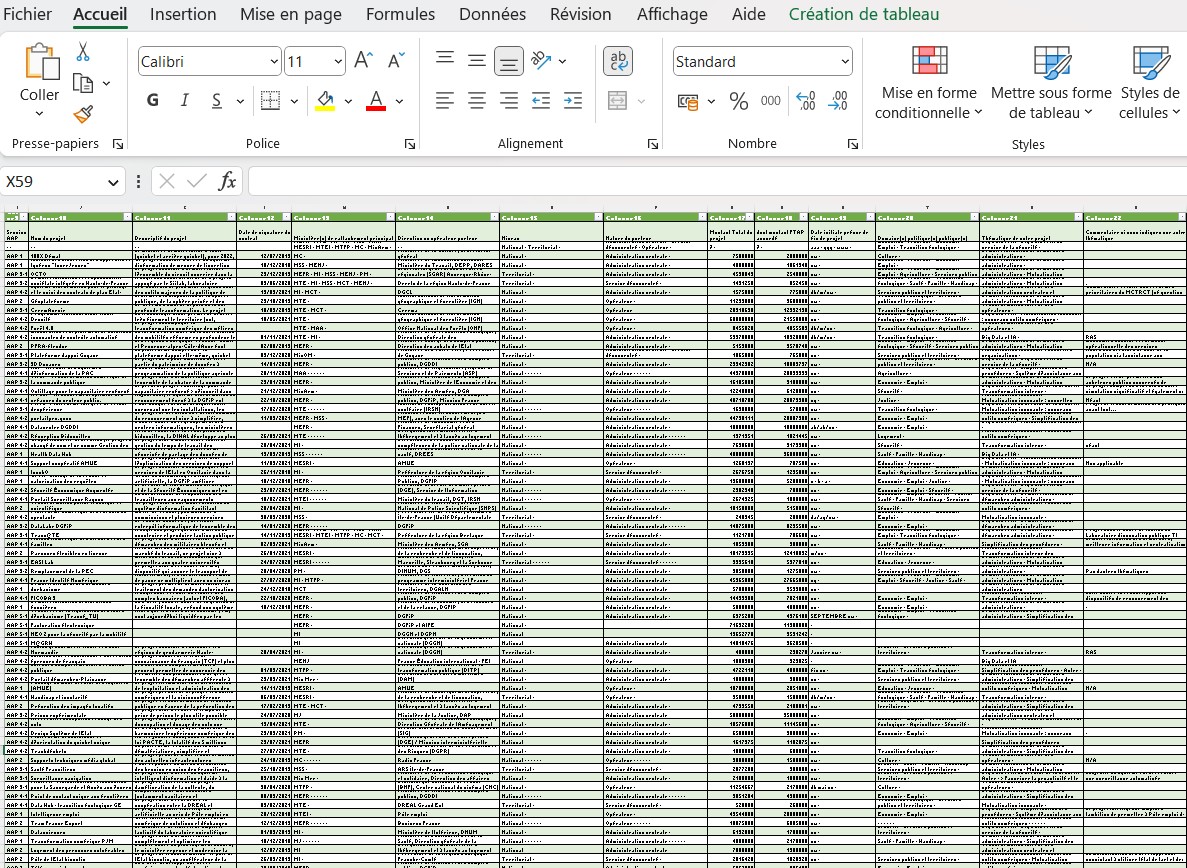1187x868 pixels.
Task: Open the Insertion ribbon tab
Action: point(183,14)
